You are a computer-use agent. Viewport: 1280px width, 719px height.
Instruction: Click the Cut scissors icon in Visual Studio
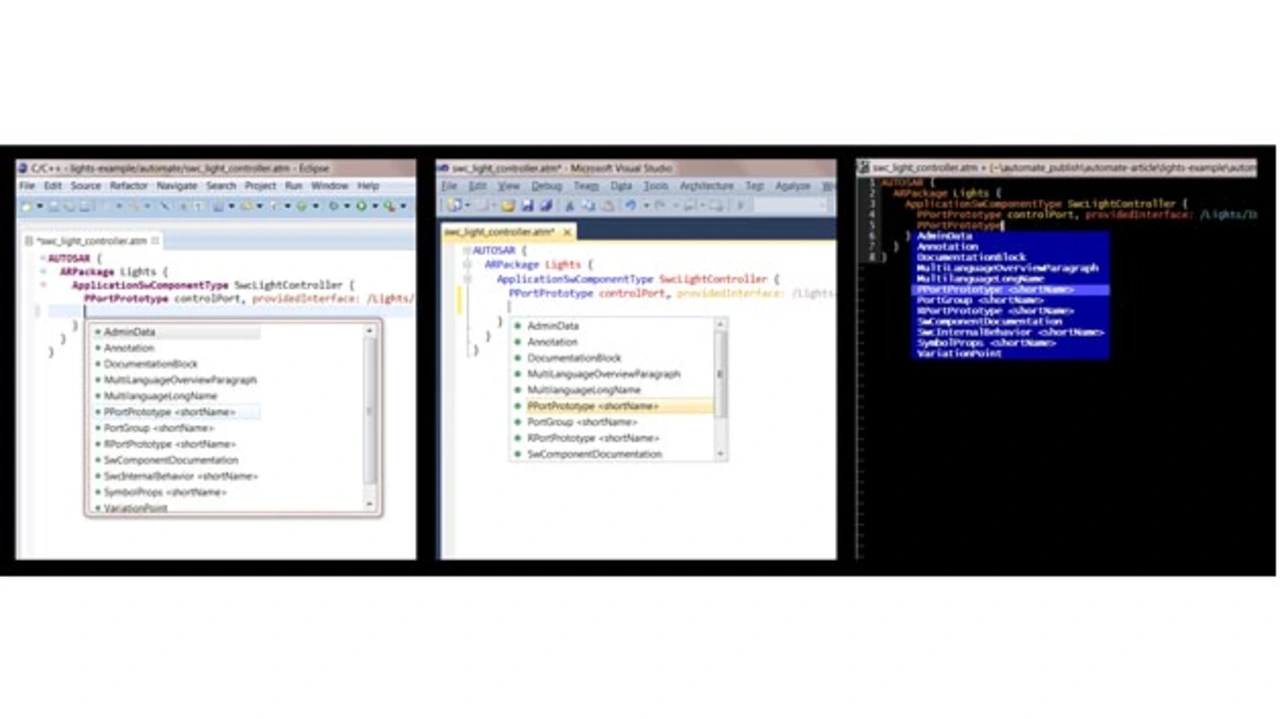570,206
